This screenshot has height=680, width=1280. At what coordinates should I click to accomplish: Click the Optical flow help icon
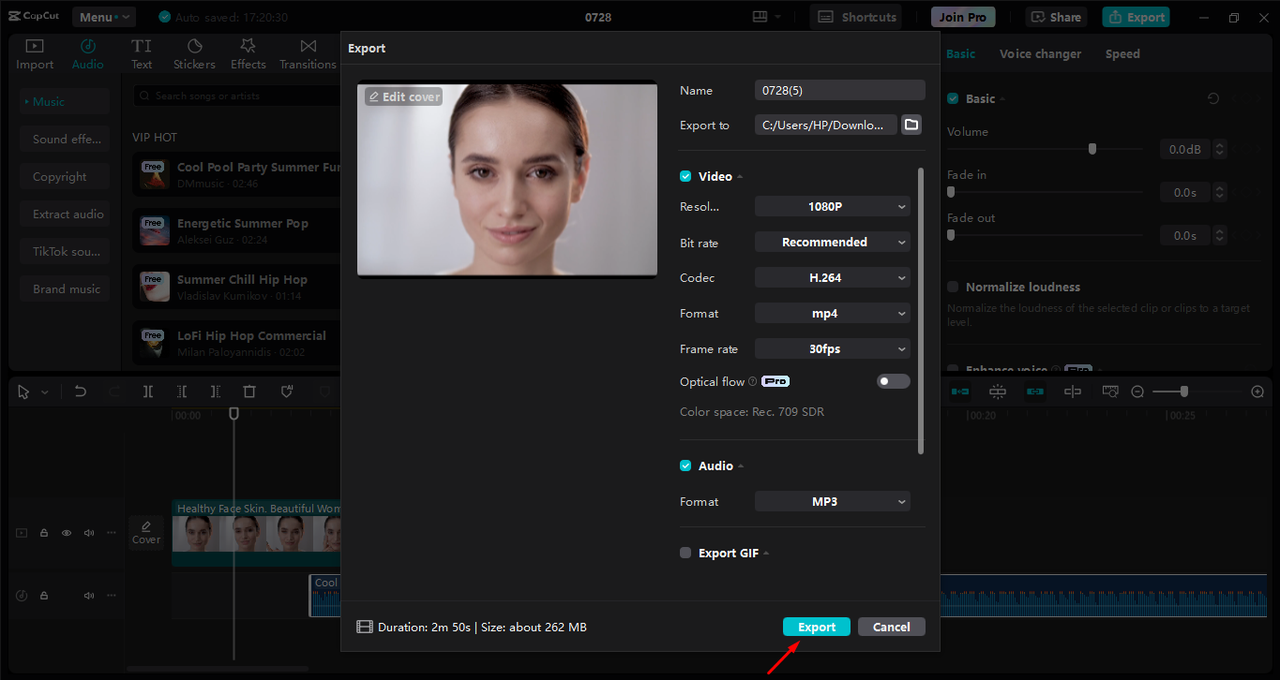(753, 382)
